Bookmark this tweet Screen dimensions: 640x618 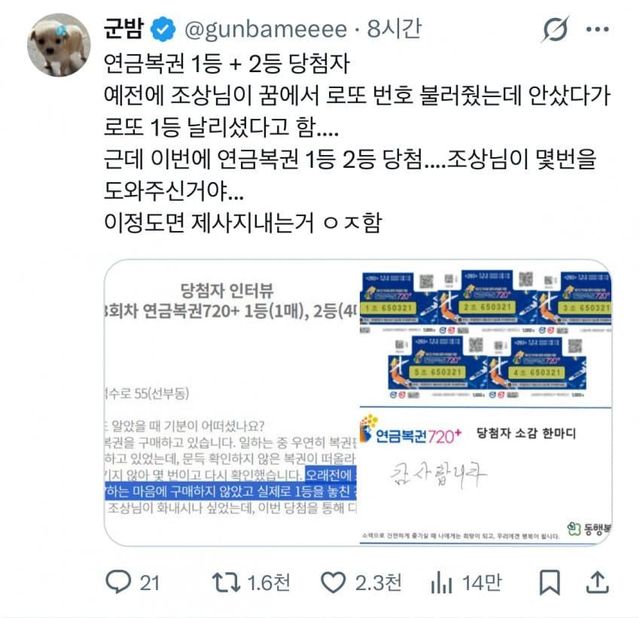[x=549, y=582]
